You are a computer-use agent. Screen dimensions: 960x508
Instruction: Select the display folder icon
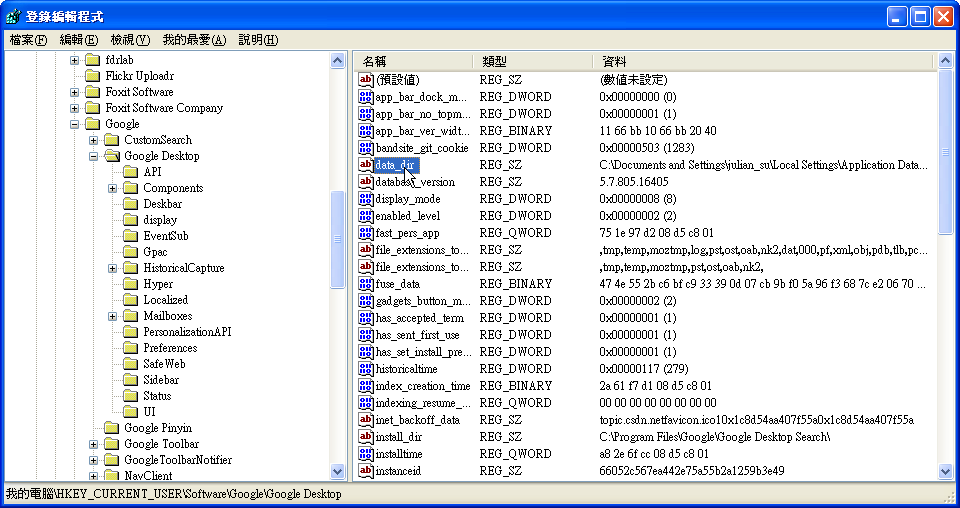130,220
